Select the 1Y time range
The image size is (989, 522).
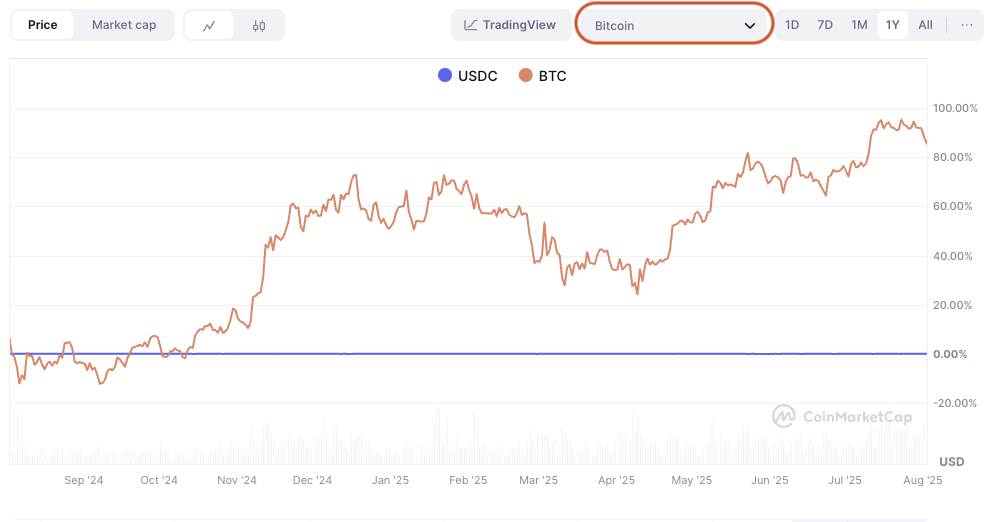tap(893, 25)
